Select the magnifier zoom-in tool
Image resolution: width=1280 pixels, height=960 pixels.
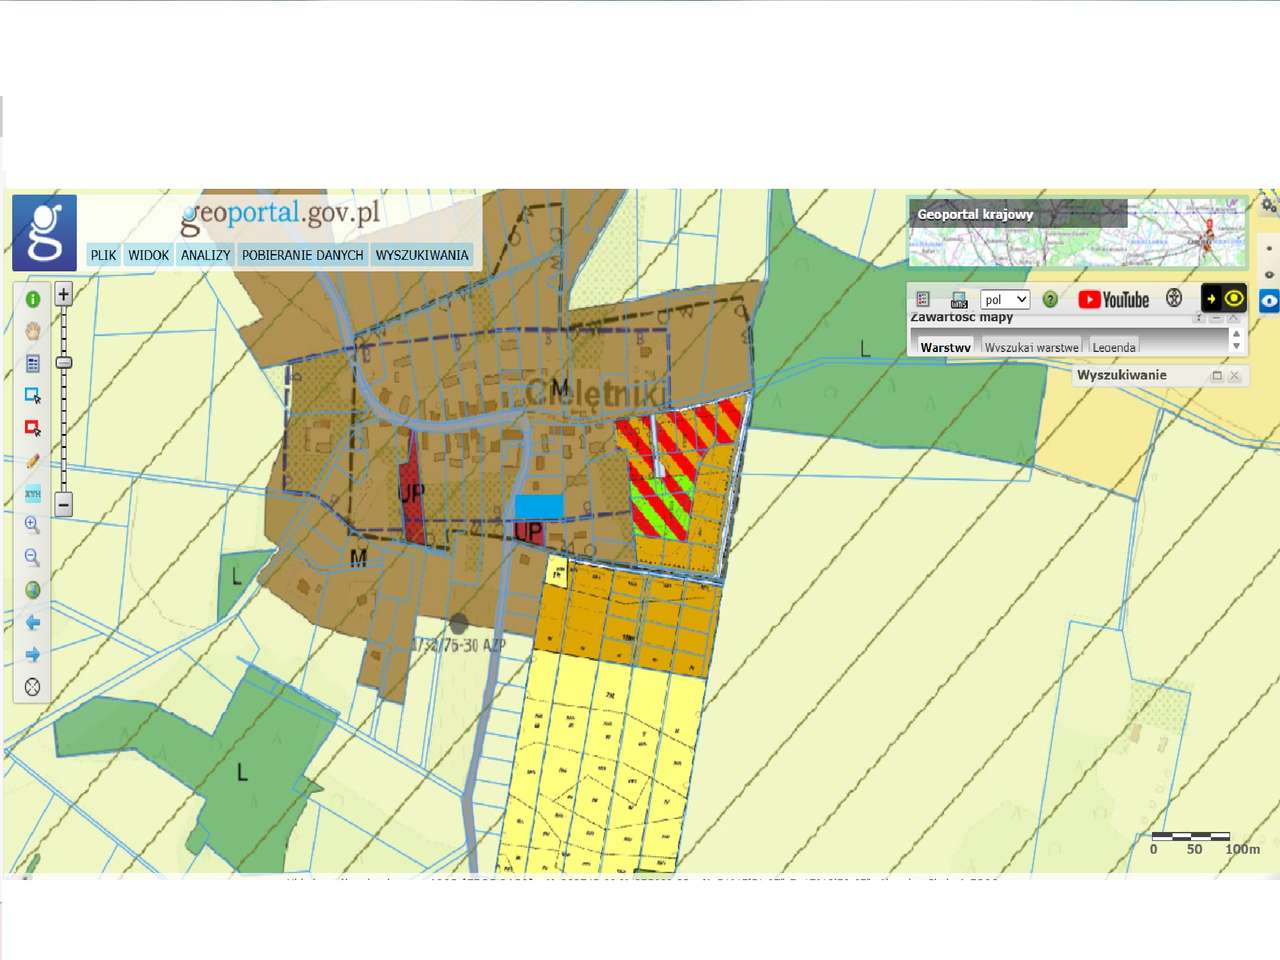(33, 525)
